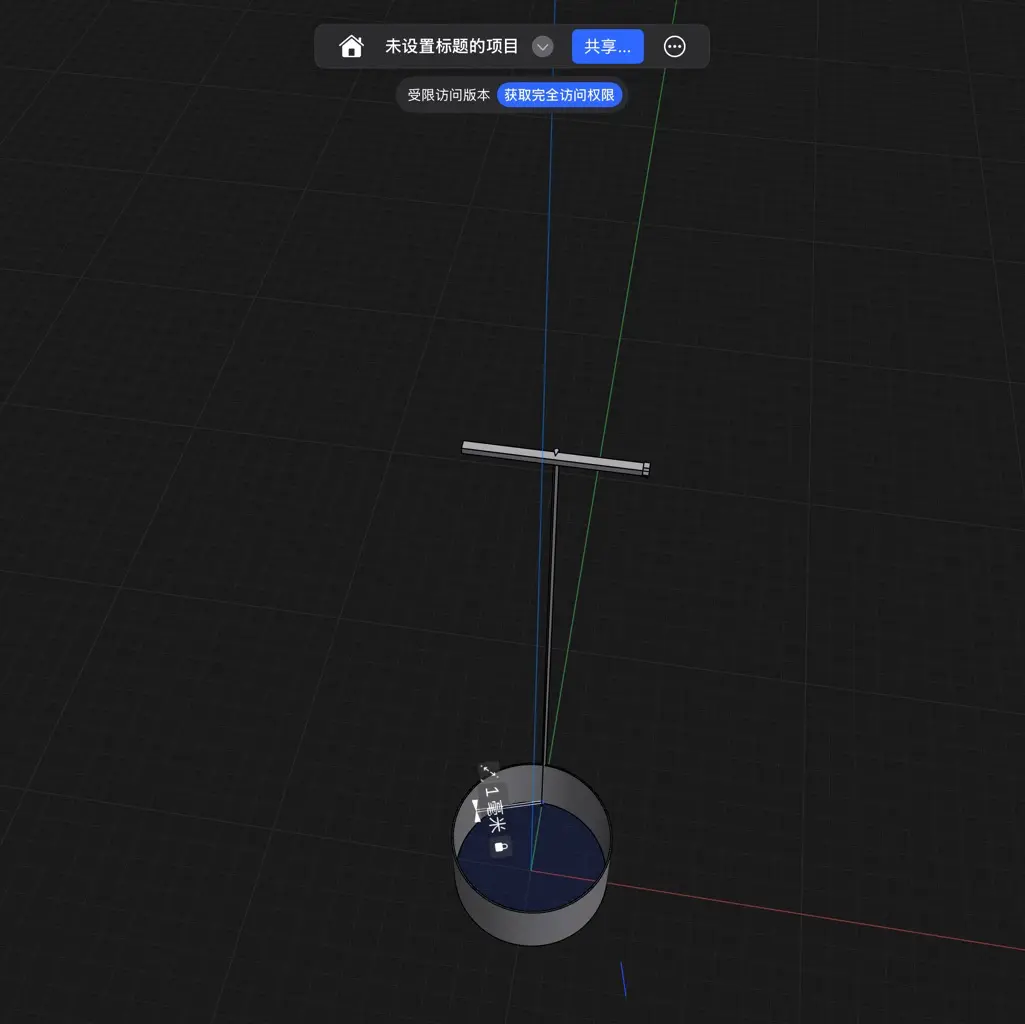Toggle the dimension lock icon in the cylinder
Screen dimensions: 1025x1024
(x=501, y=847)
